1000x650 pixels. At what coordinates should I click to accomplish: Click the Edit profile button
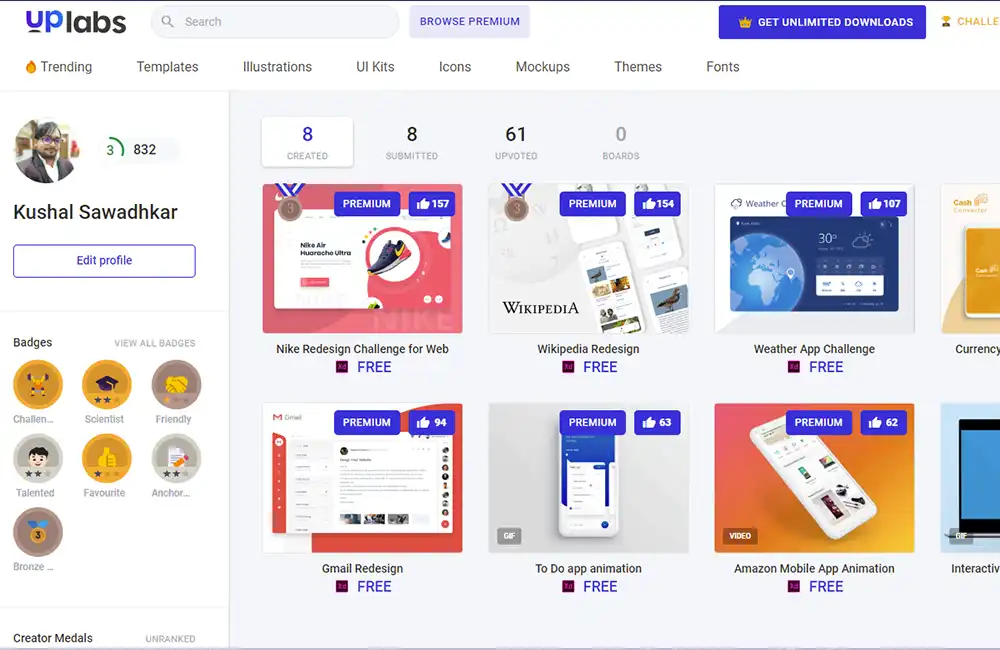coord(105,261)
